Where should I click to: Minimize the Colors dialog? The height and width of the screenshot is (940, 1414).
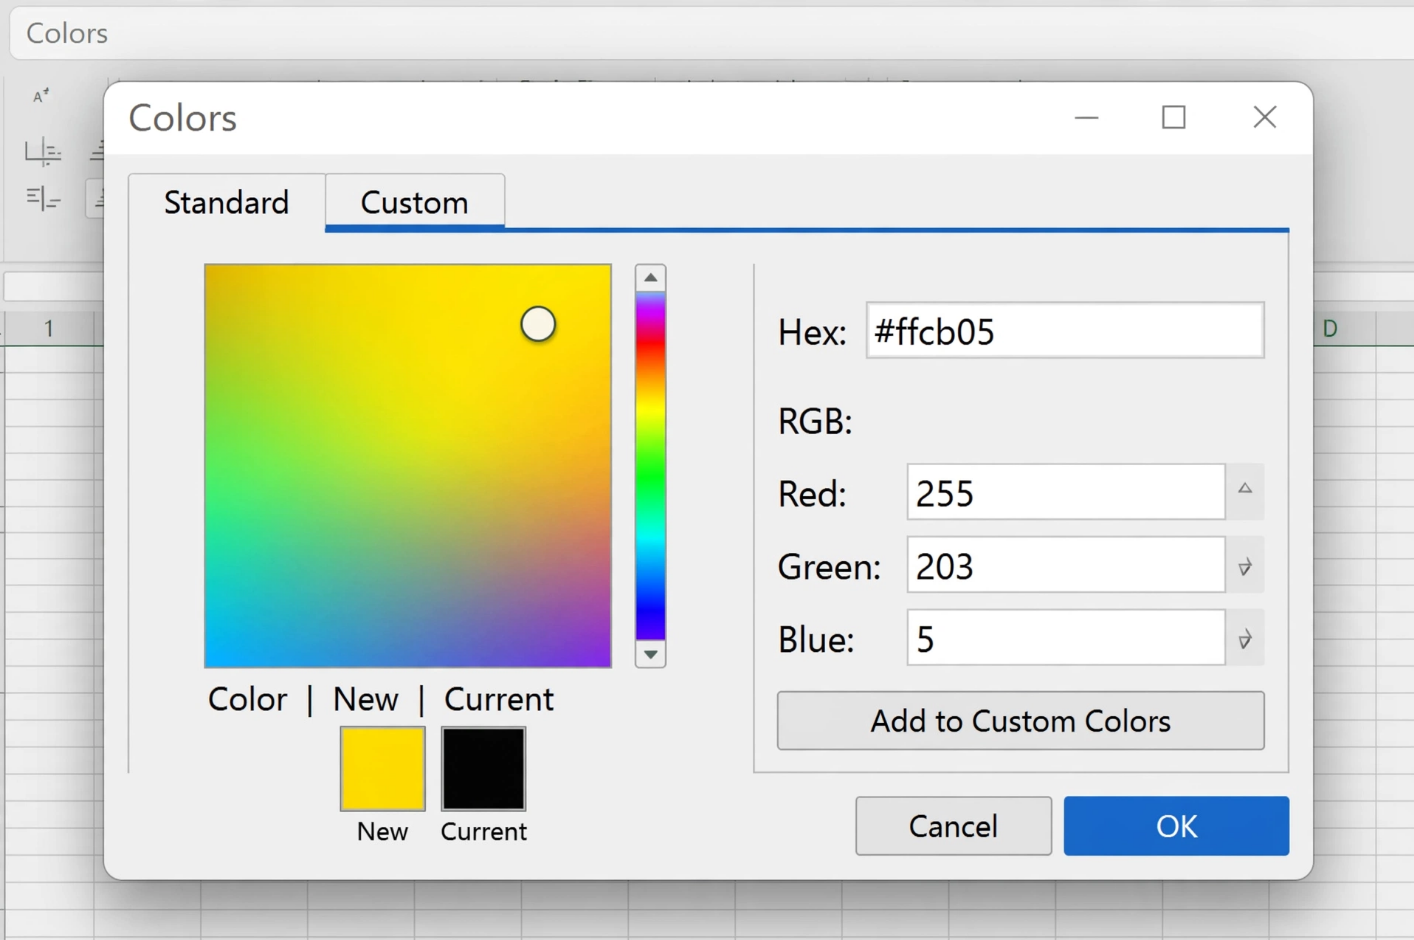point(1087,117)
